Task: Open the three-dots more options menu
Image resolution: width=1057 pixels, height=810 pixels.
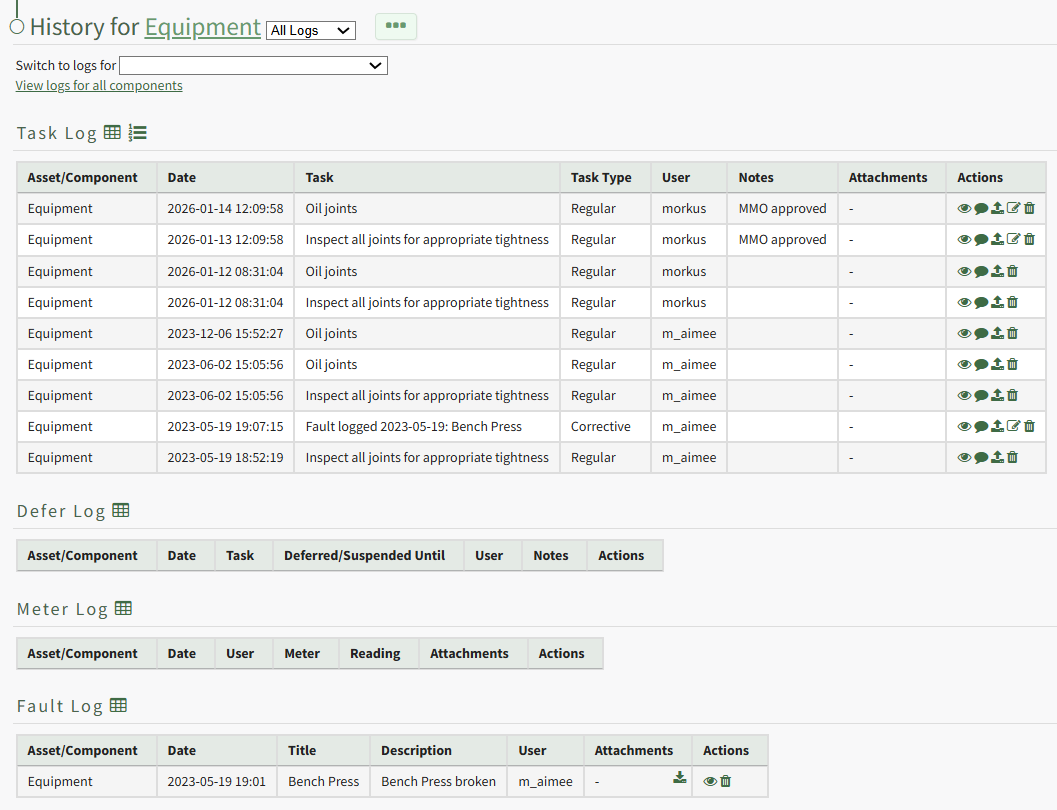Action: tap(396, 26)
